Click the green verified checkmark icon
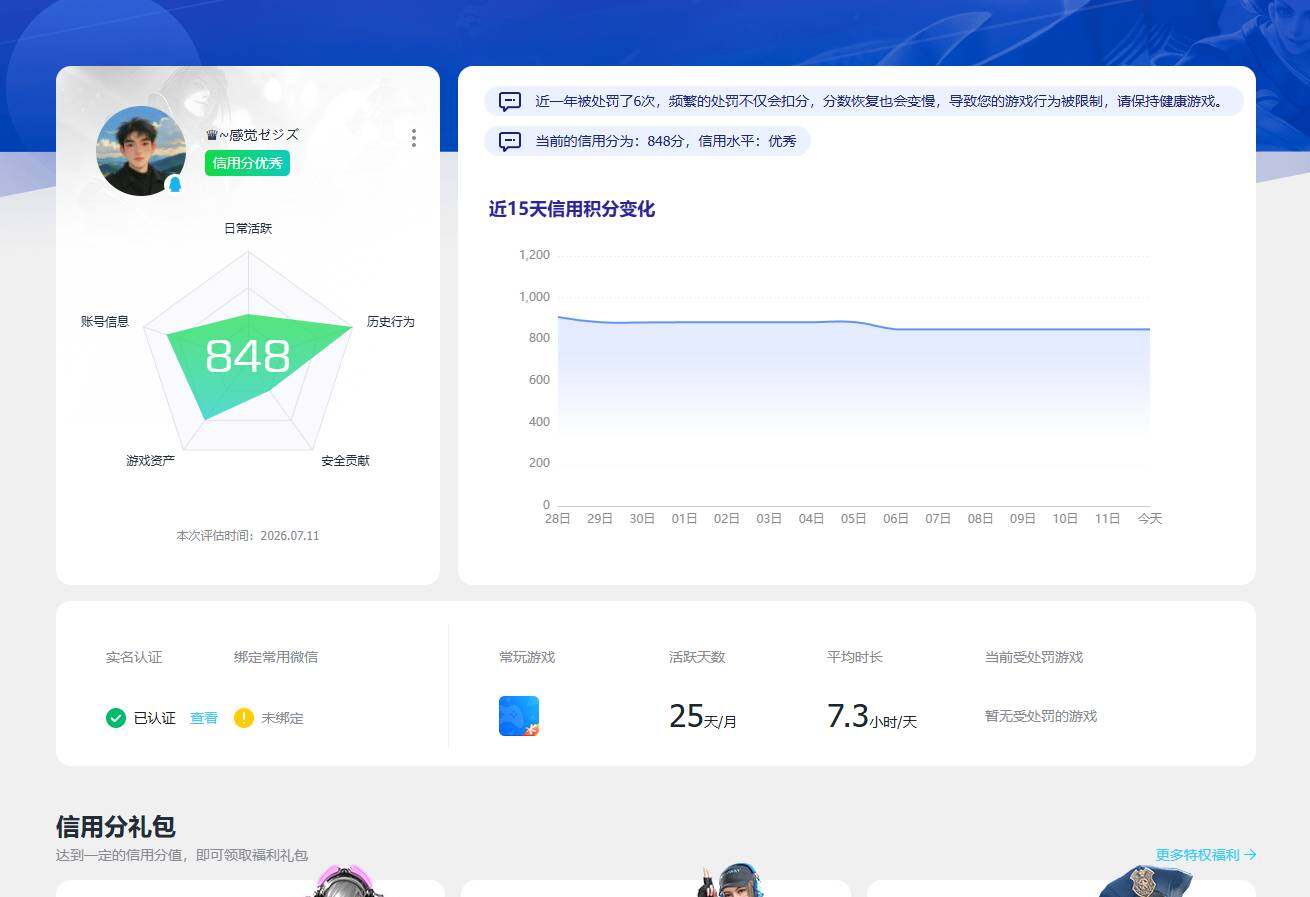The width and height of the screenshot is (1310, 897). point(116,718)
